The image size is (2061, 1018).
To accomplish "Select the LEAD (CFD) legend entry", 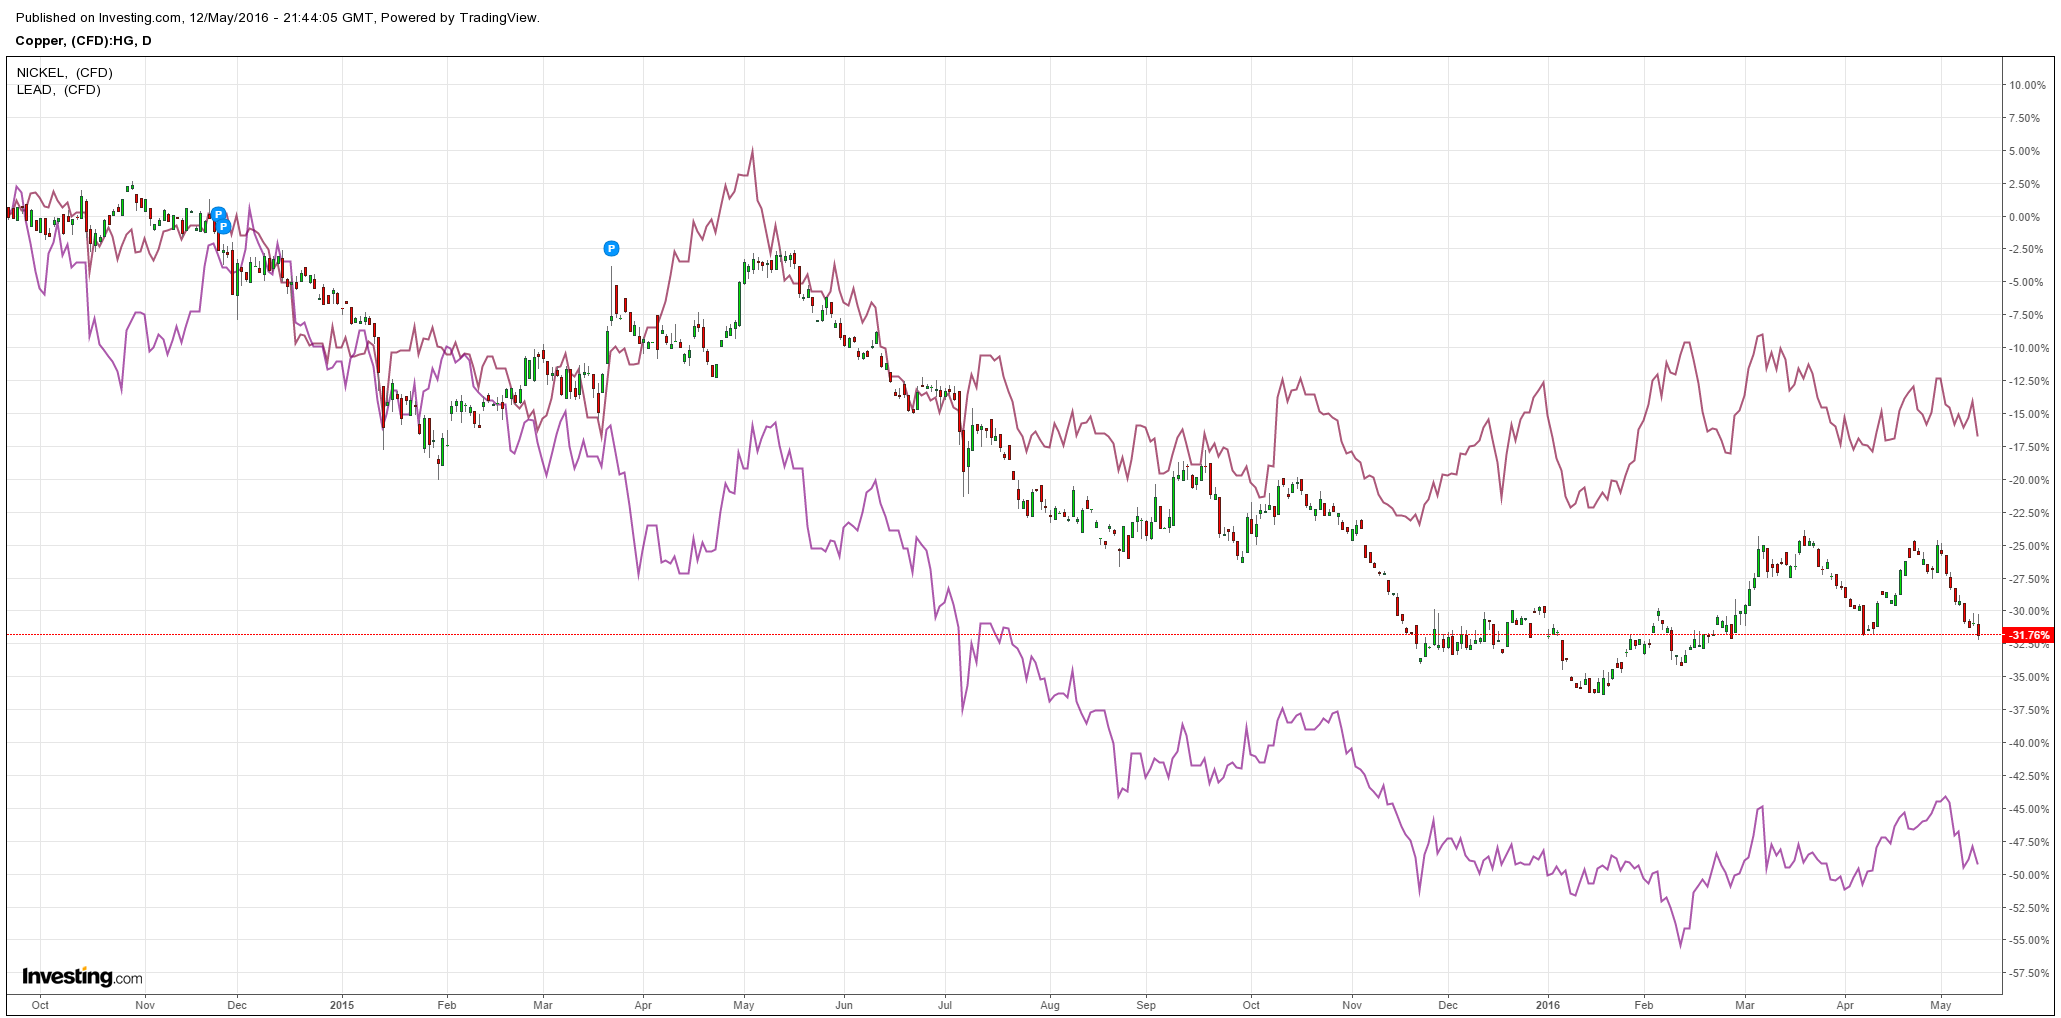I will tap(59, 90).
